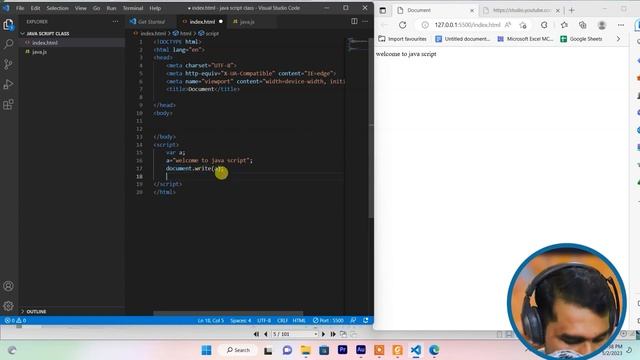The height and width of the screenshot is (360, 640).
Task: Click the errors and warnings indicator in the status bar
Action: 15,320
